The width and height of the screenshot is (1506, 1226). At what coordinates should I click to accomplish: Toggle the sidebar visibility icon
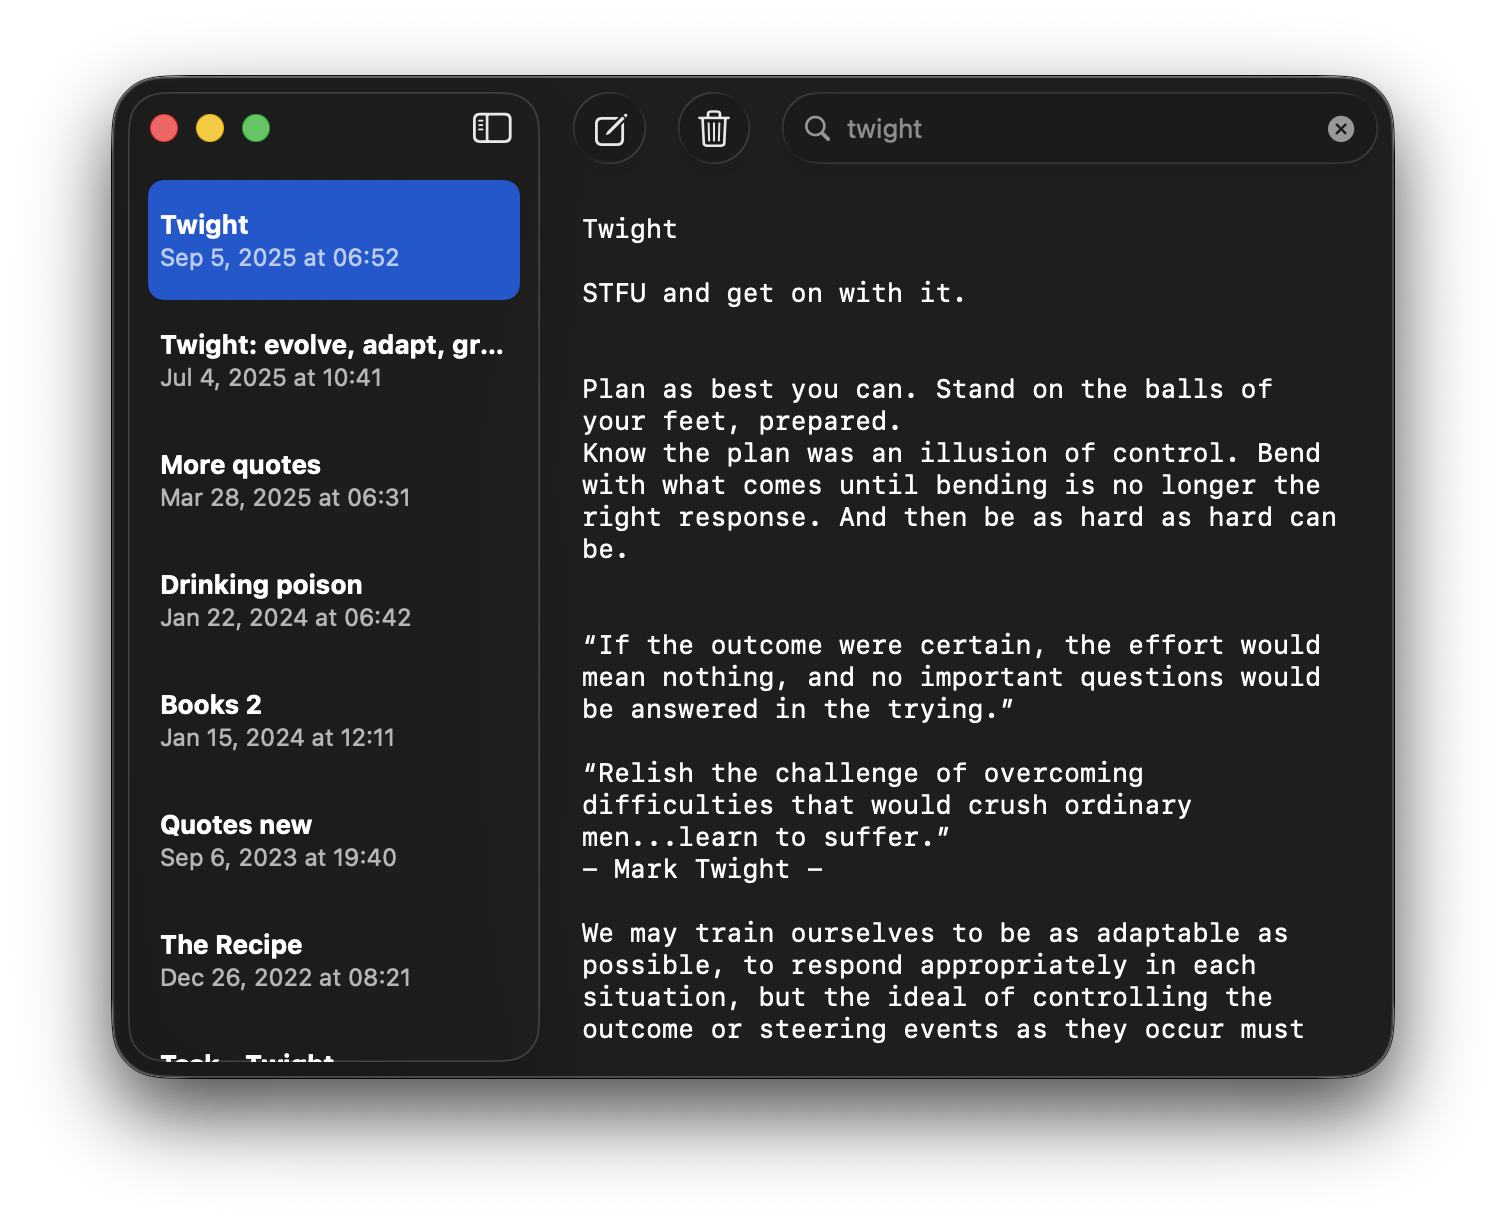coord(492,128)
